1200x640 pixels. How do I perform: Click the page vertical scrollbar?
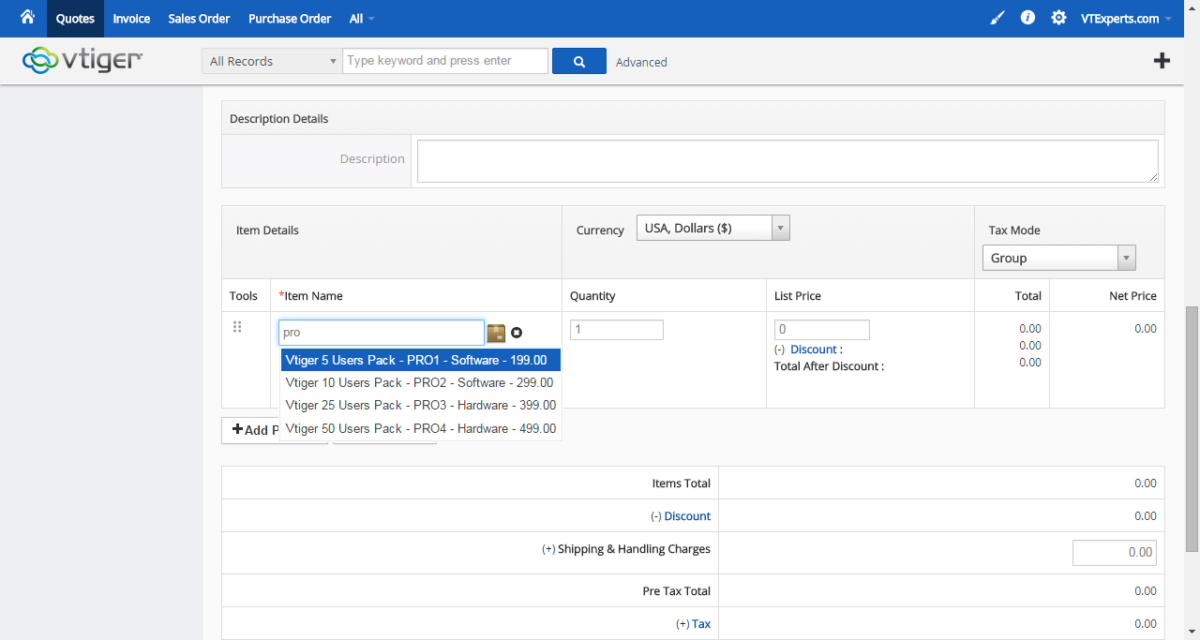(x=1192, y=430)
